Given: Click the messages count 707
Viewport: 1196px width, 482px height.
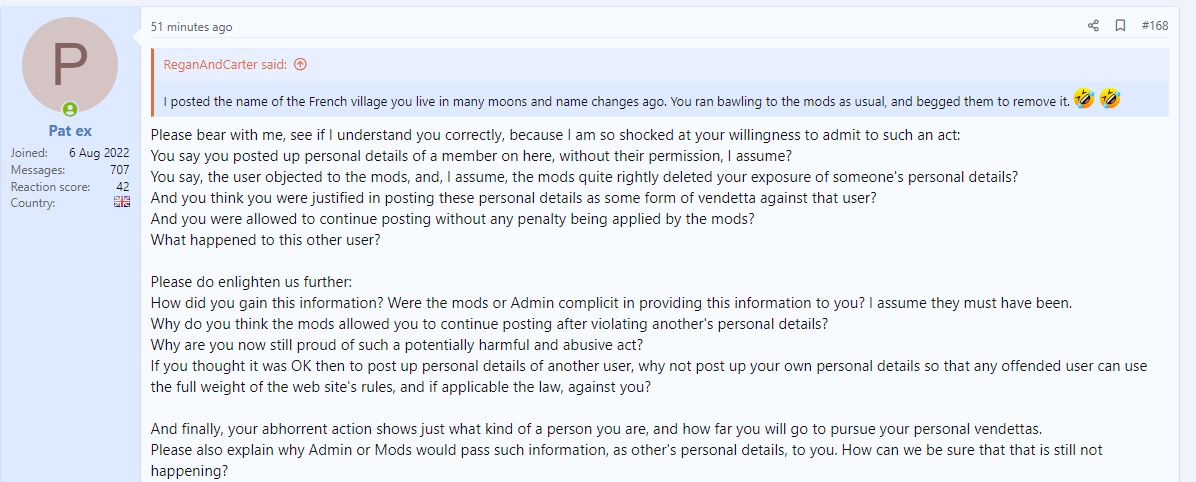Looking at the screenshot, I should click(120, 169).
